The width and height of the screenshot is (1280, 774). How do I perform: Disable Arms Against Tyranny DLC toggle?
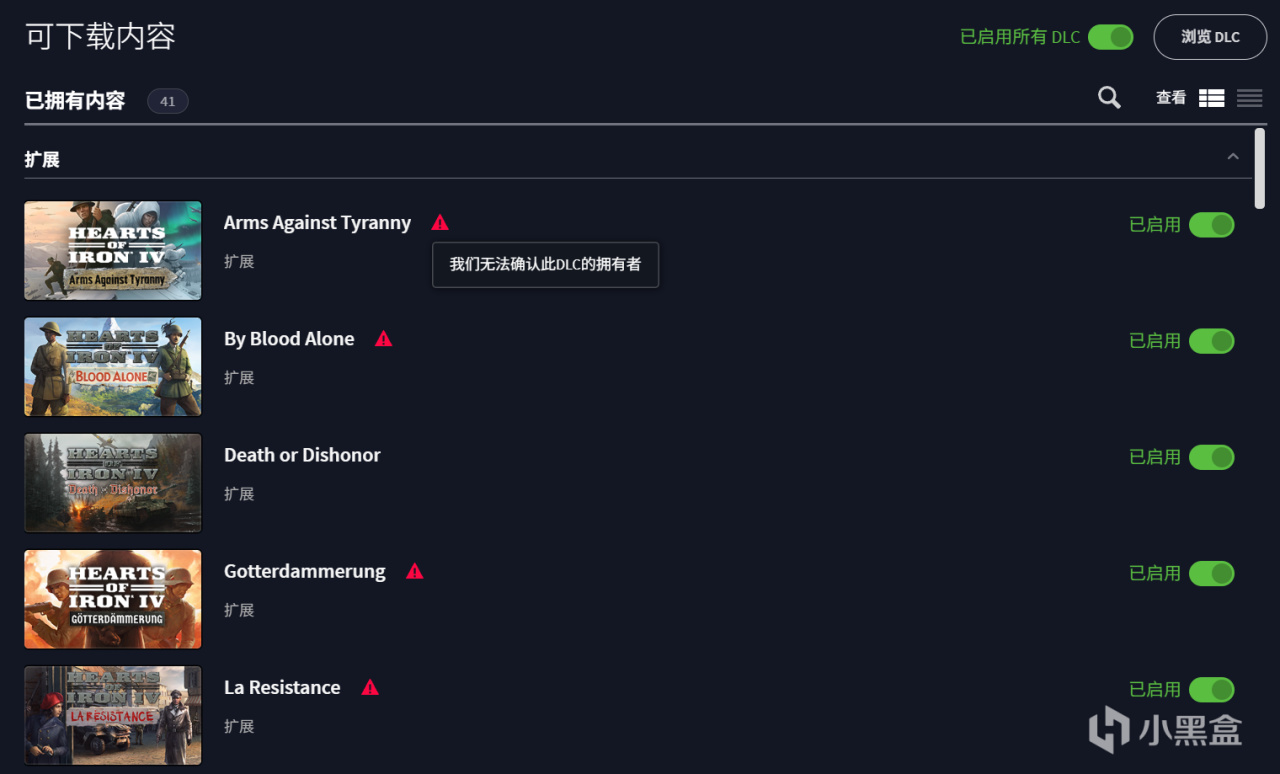click(x=1211, y=225)
